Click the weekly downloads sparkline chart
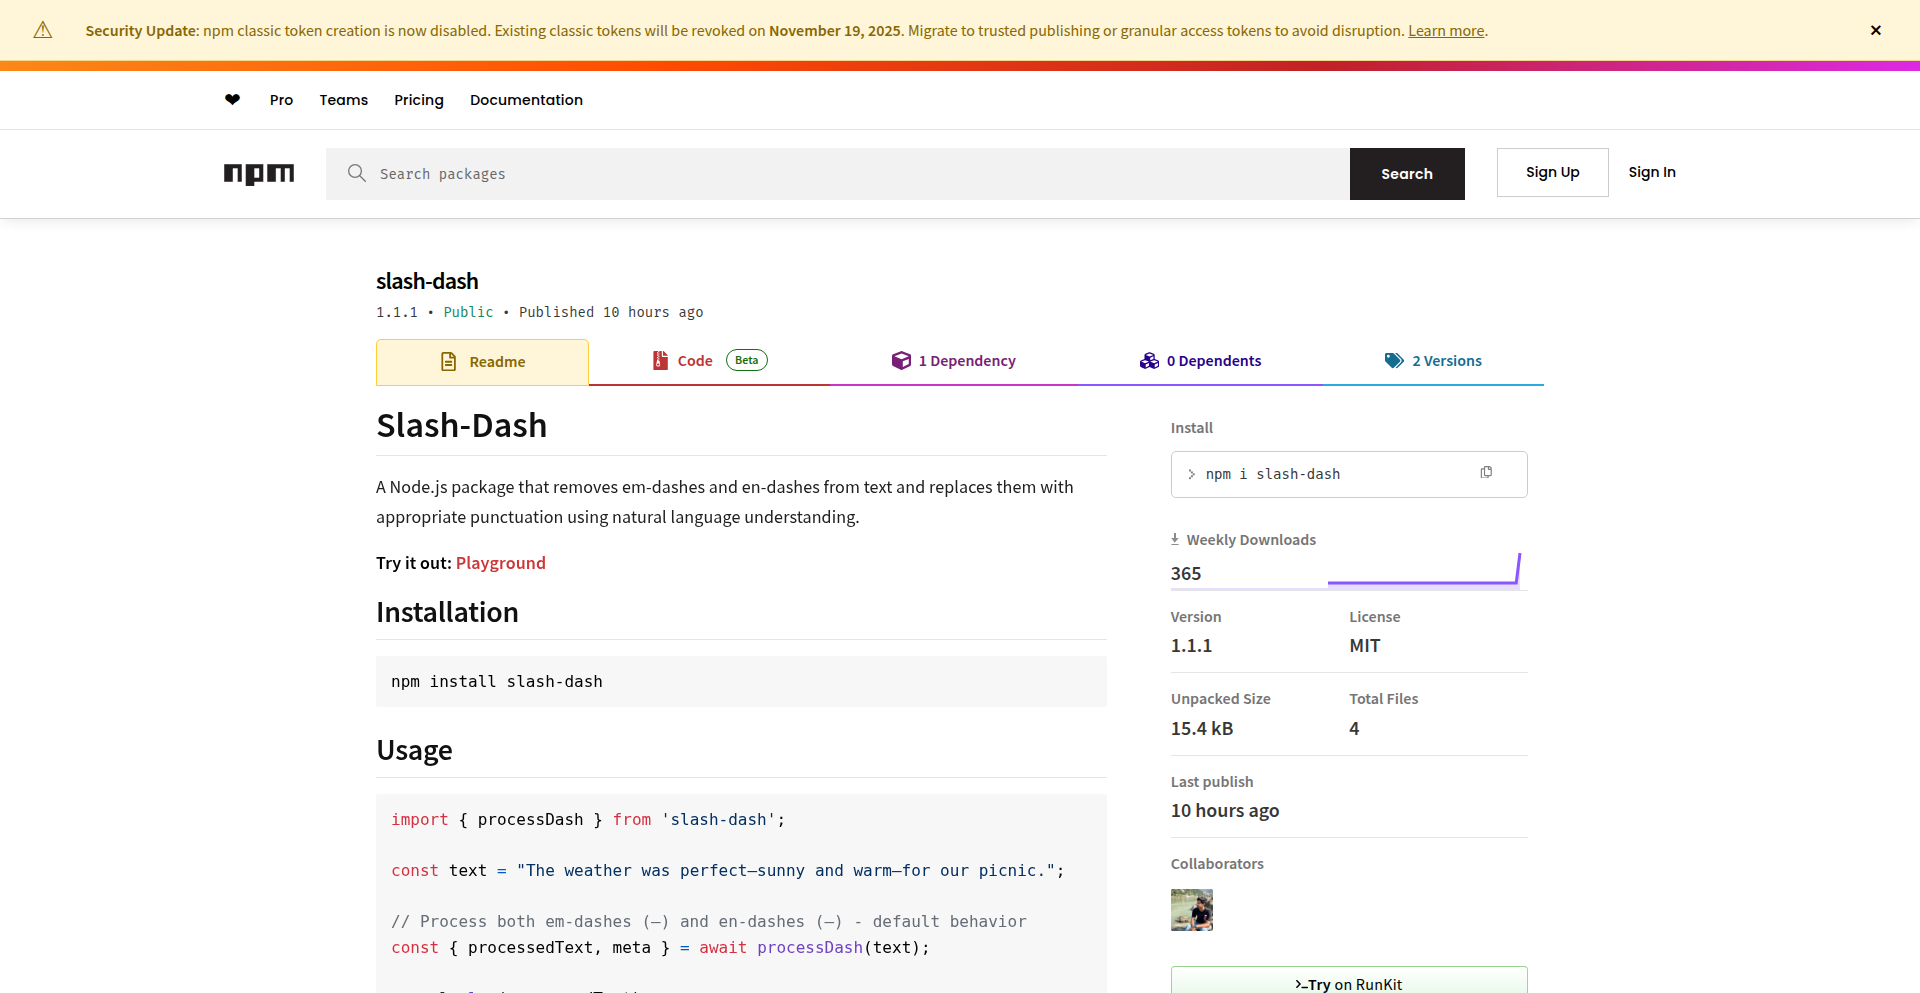 tap(1424, 570)
